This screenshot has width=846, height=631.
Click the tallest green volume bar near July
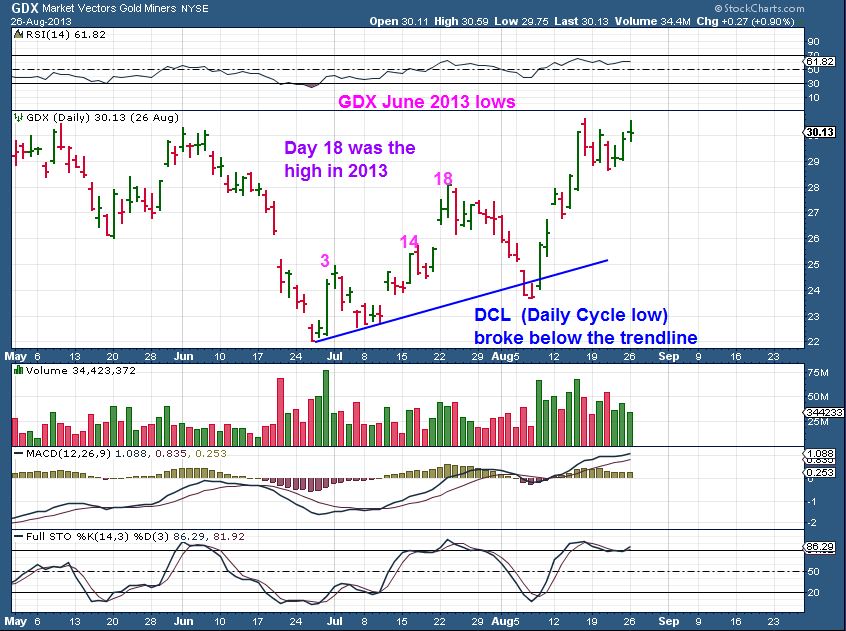tap(325, 408)
